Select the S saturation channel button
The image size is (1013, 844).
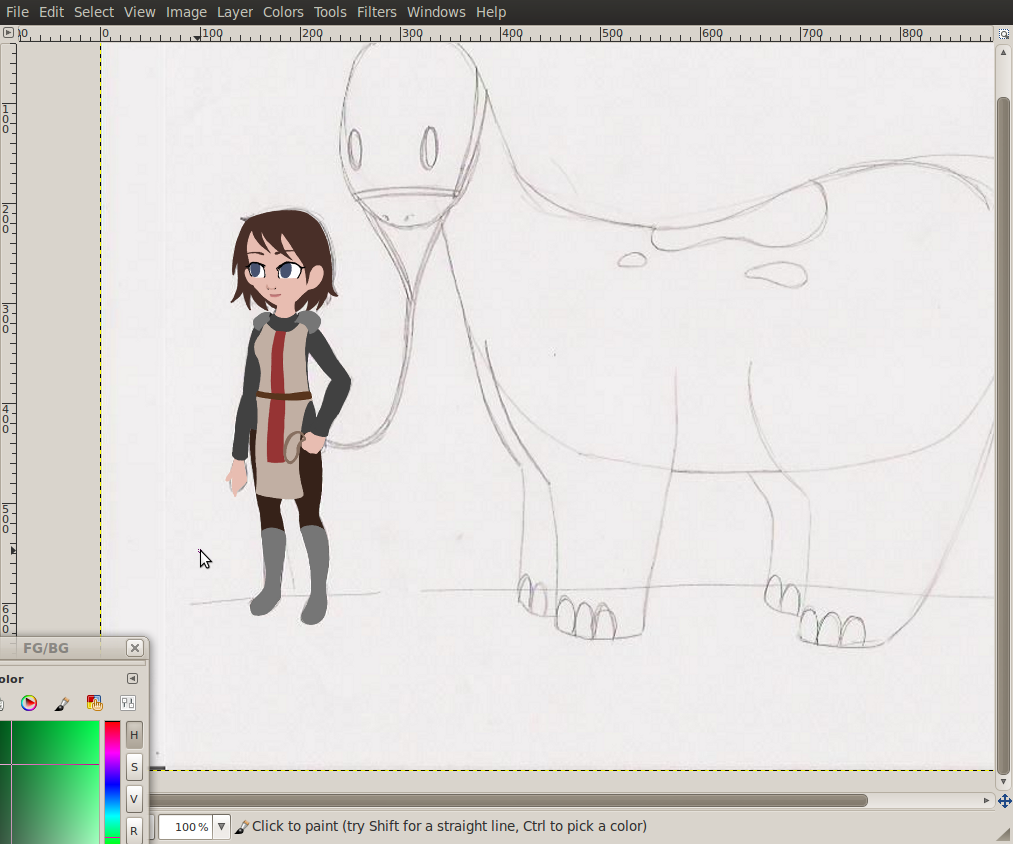[x=134, y=767]
